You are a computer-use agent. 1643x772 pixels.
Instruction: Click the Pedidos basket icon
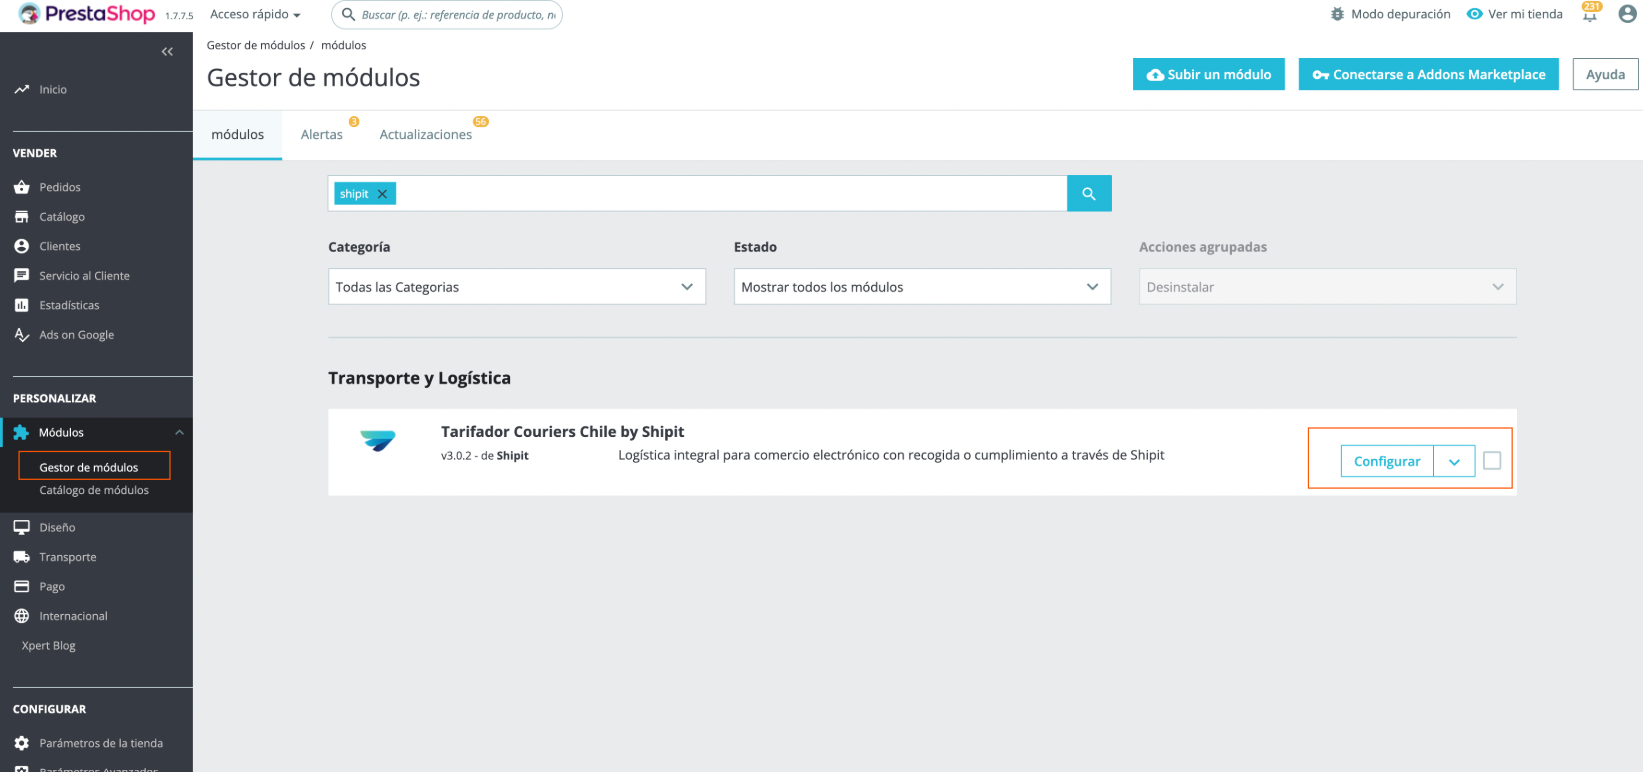pos(22,187)
